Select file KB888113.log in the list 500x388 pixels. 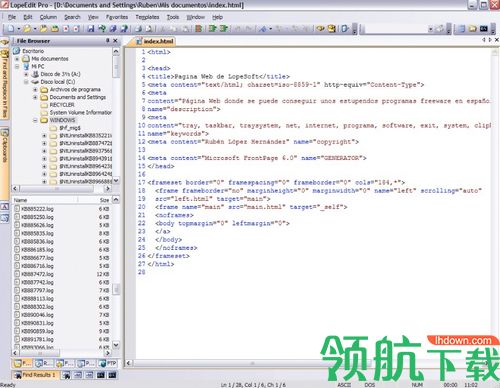pyautogui.click(x=37, y=299)
